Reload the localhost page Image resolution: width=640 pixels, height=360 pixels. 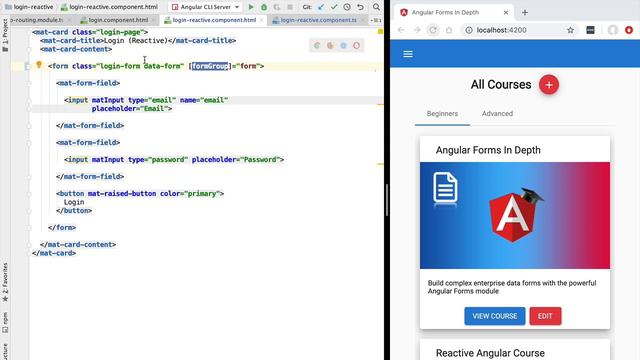433,30
